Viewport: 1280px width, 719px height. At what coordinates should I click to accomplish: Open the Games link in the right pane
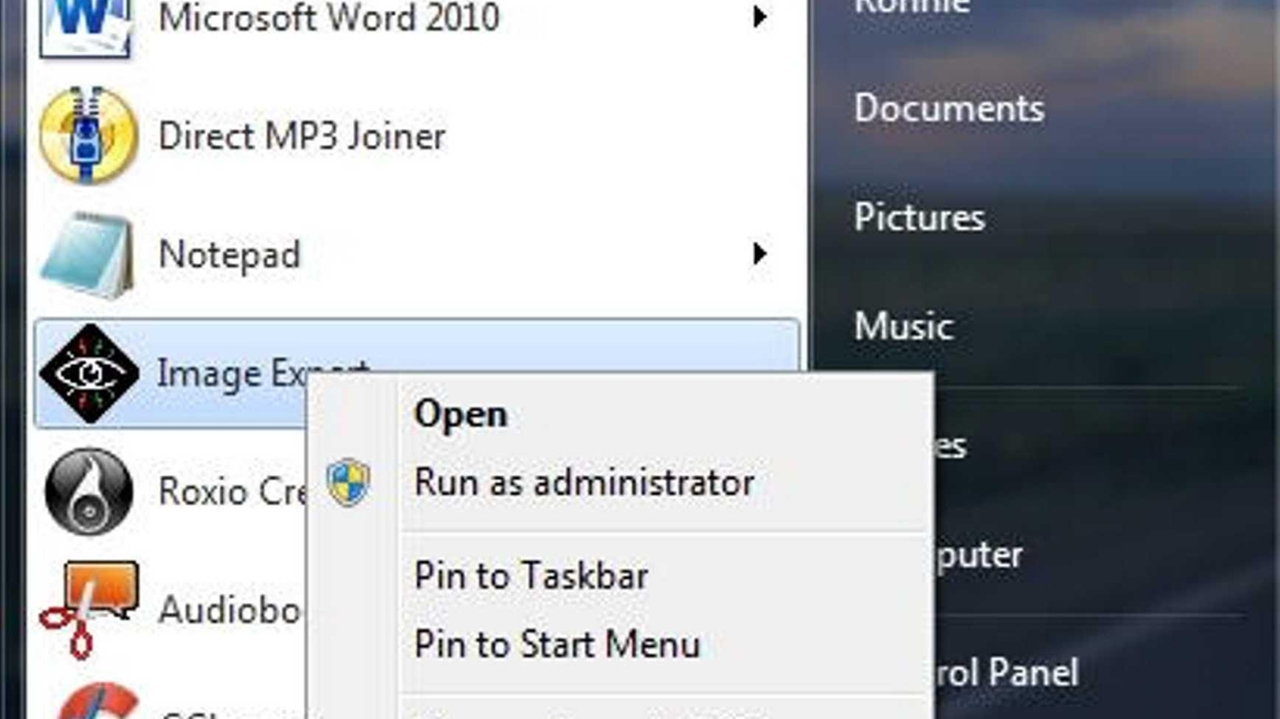pyautogui.click(x=951, y=445)
